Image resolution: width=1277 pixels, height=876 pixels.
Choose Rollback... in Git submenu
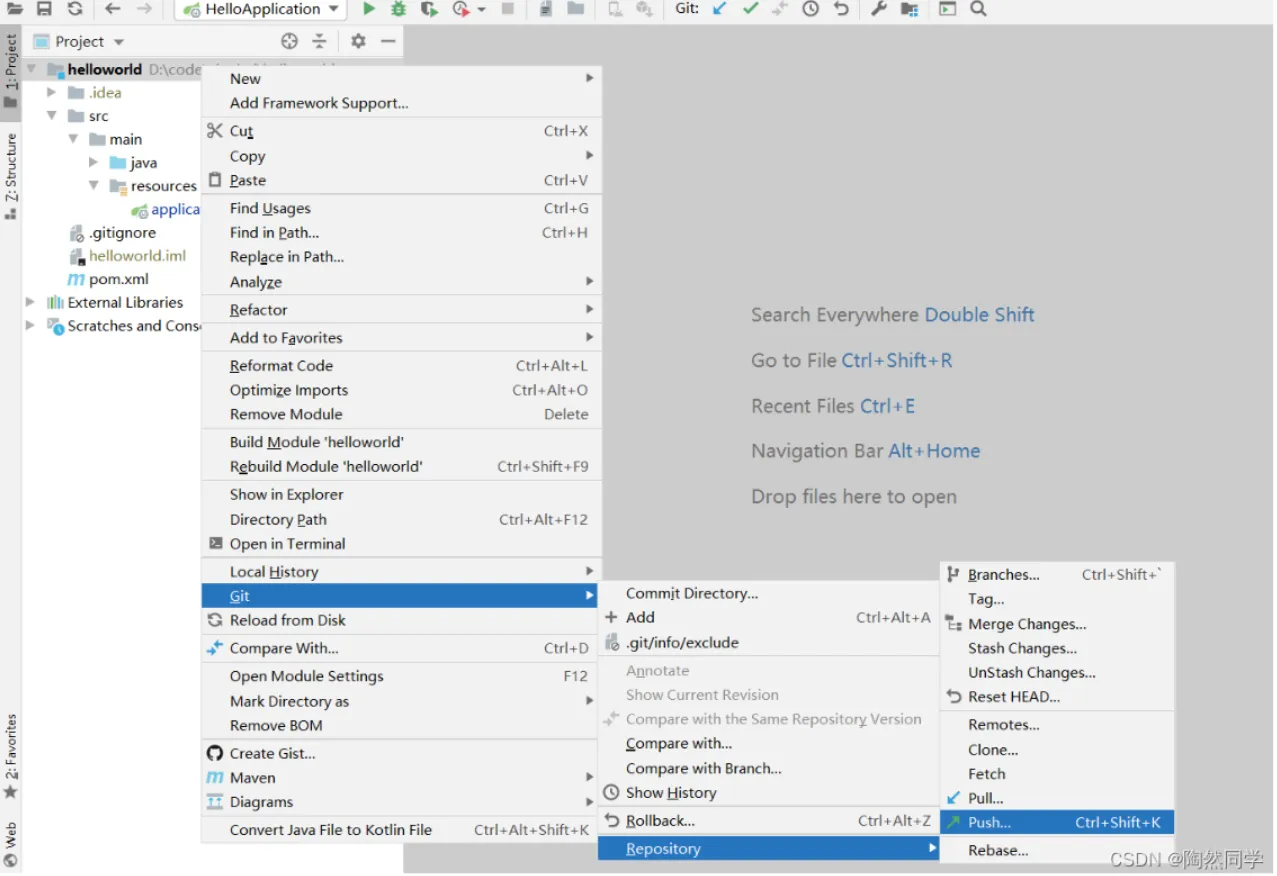769,821
